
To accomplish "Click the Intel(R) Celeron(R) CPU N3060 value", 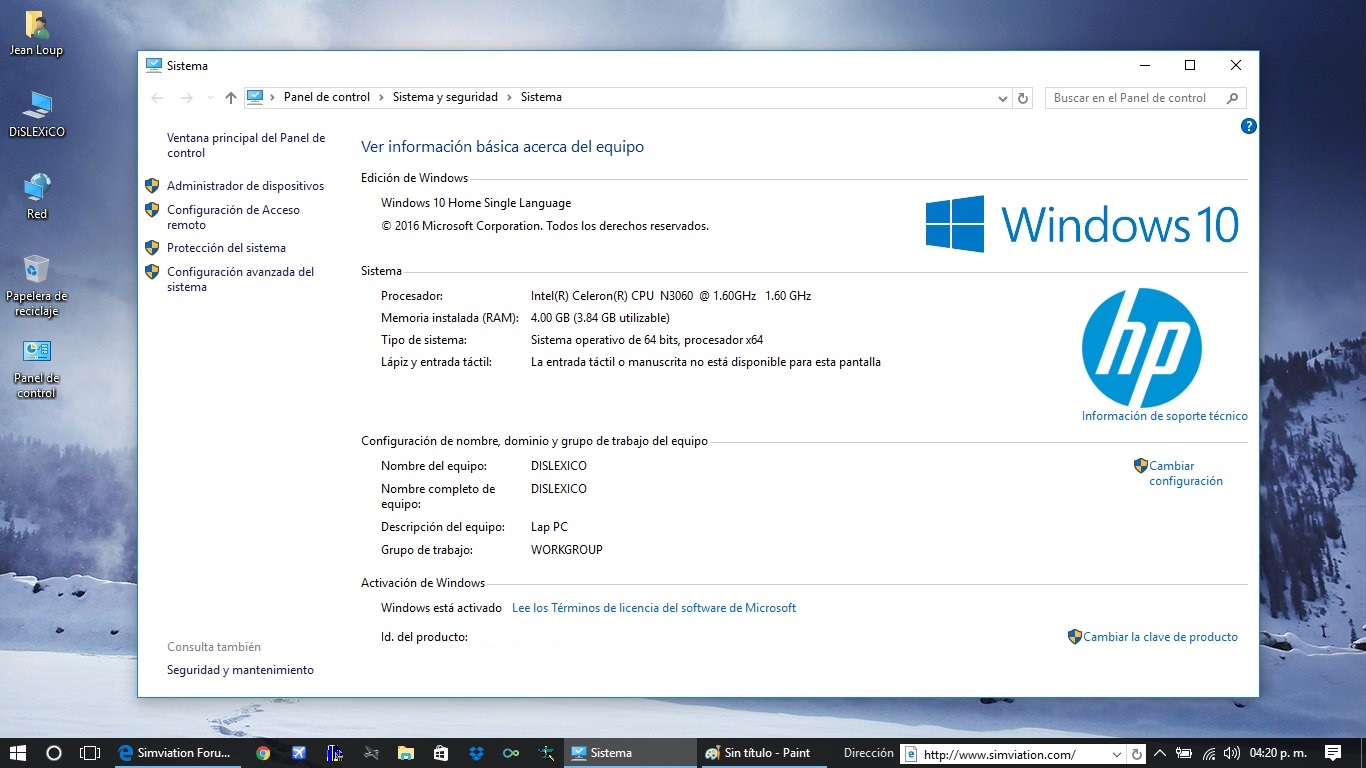I will (x=671, y=296).
